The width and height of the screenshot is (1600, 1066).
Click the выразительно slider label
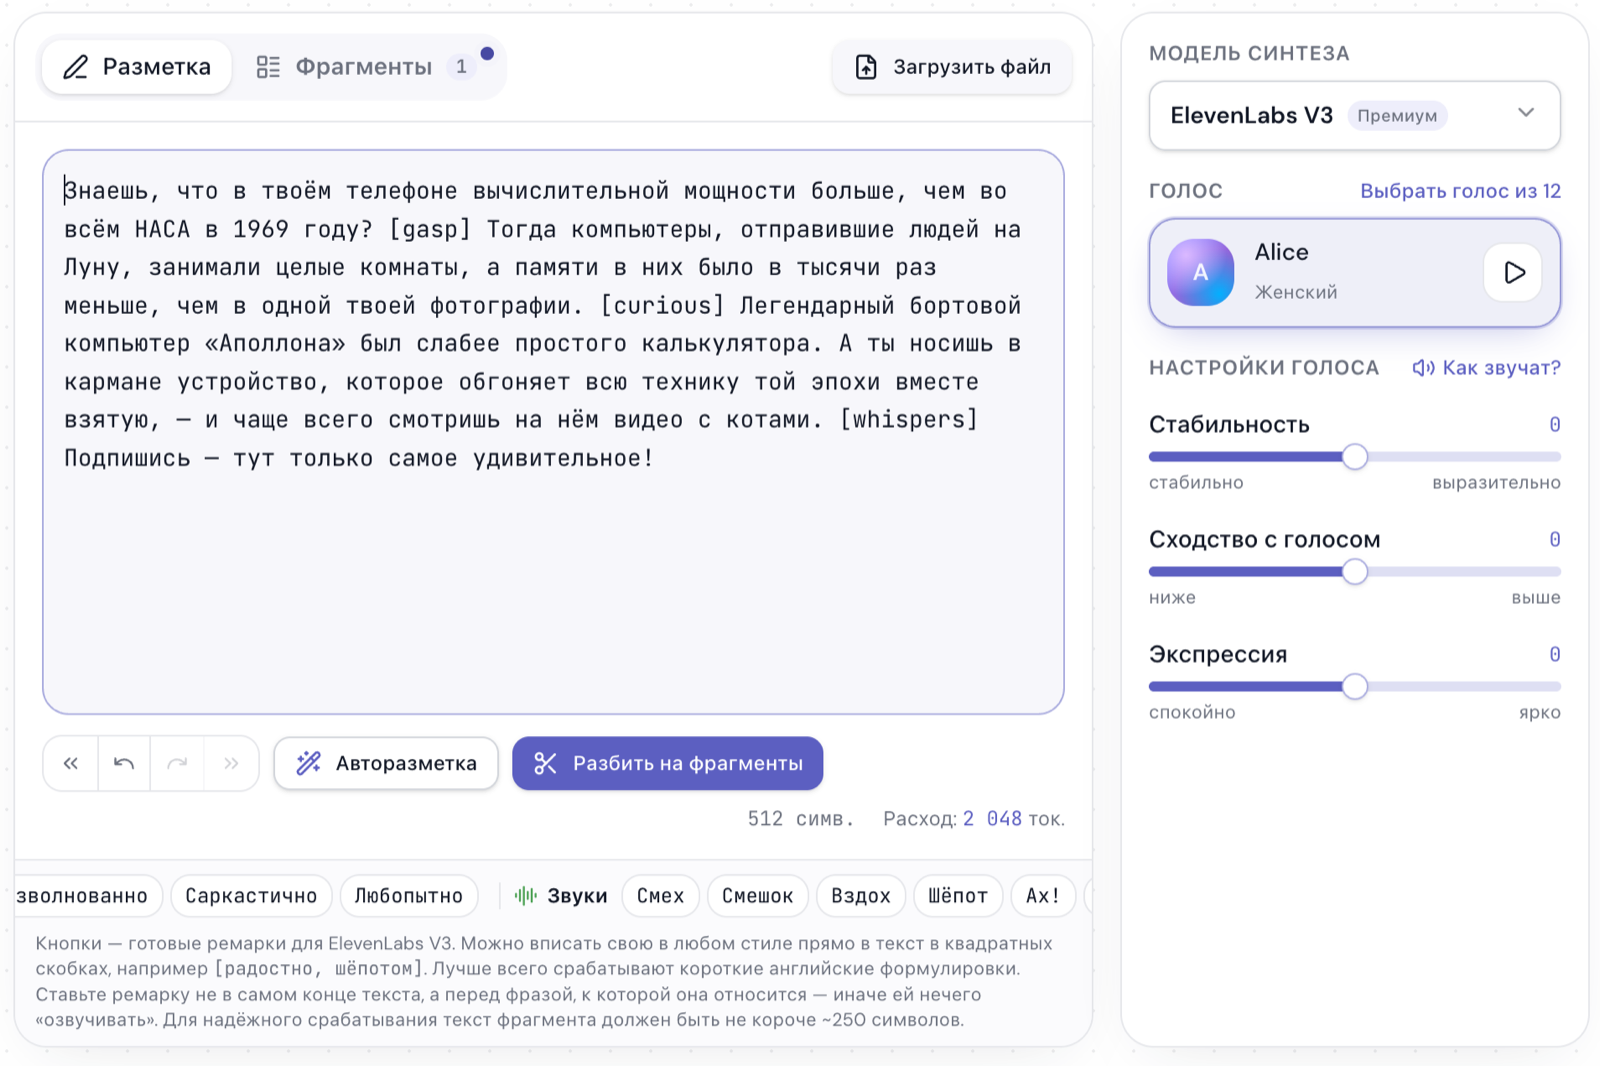(1496, 483)
